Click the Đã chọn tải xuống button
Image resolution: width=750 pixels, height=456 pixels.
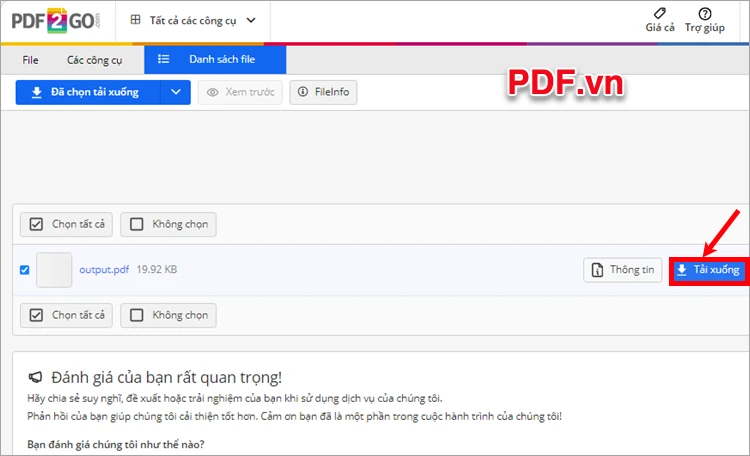click(x=88, y=92)
